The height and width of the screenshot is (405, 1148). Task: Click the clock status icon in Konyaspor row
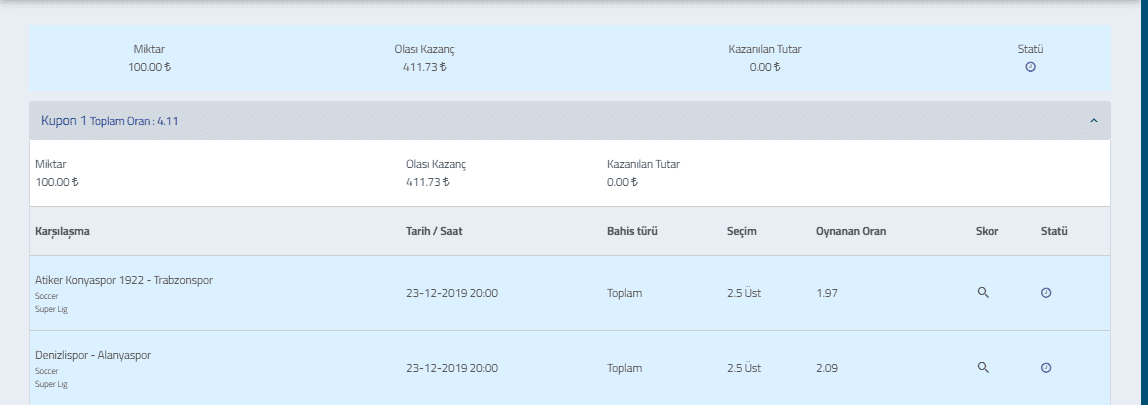[1046, 292]
